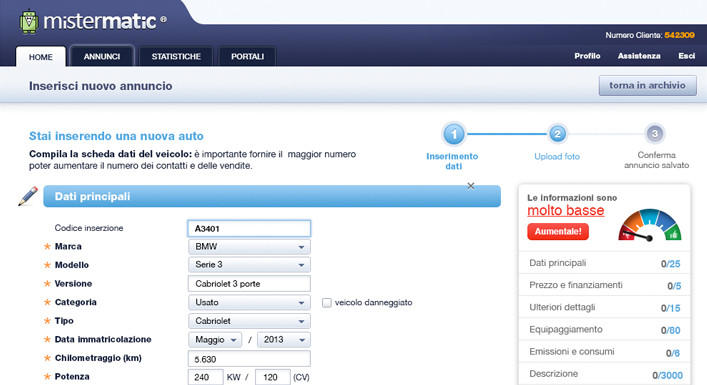Click the Conferma annuncio salvato label
This screenshot has height=385, width=707.
point(656,160)
